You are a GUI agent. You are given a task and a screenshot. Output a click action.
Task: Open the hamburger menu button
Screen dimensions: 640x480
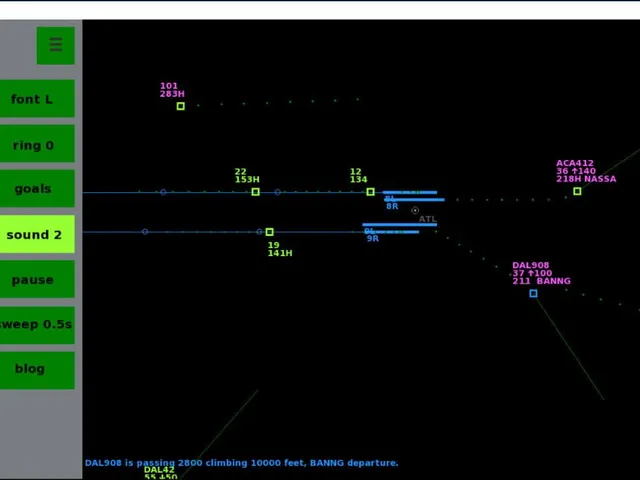click(x=56, y=45)
